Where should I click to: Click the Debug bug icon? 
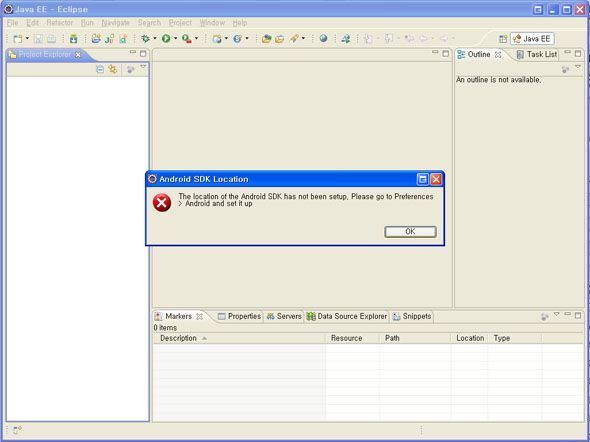pos(145,38)
